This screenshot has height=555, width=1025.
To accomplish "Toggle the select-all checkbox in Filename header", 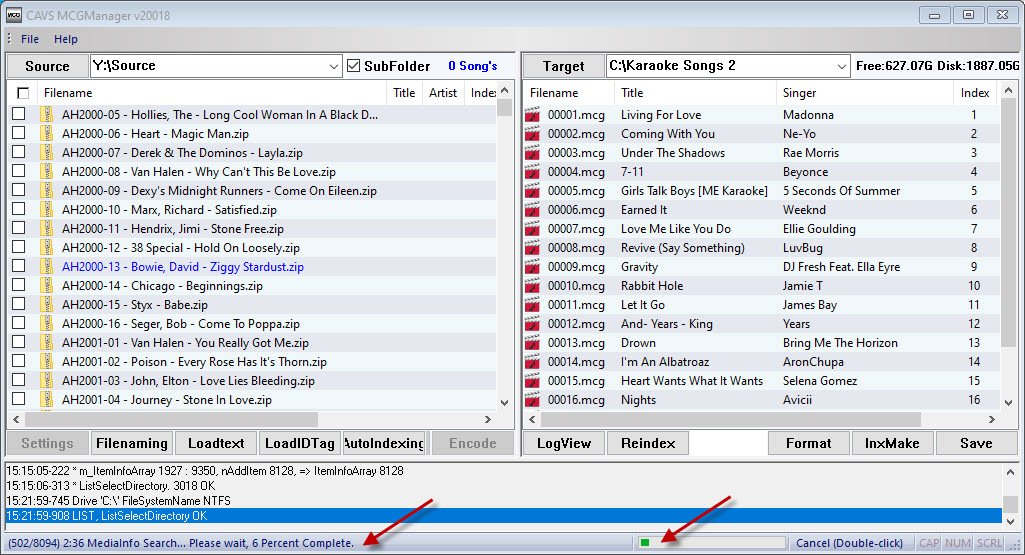I will 23,93.
